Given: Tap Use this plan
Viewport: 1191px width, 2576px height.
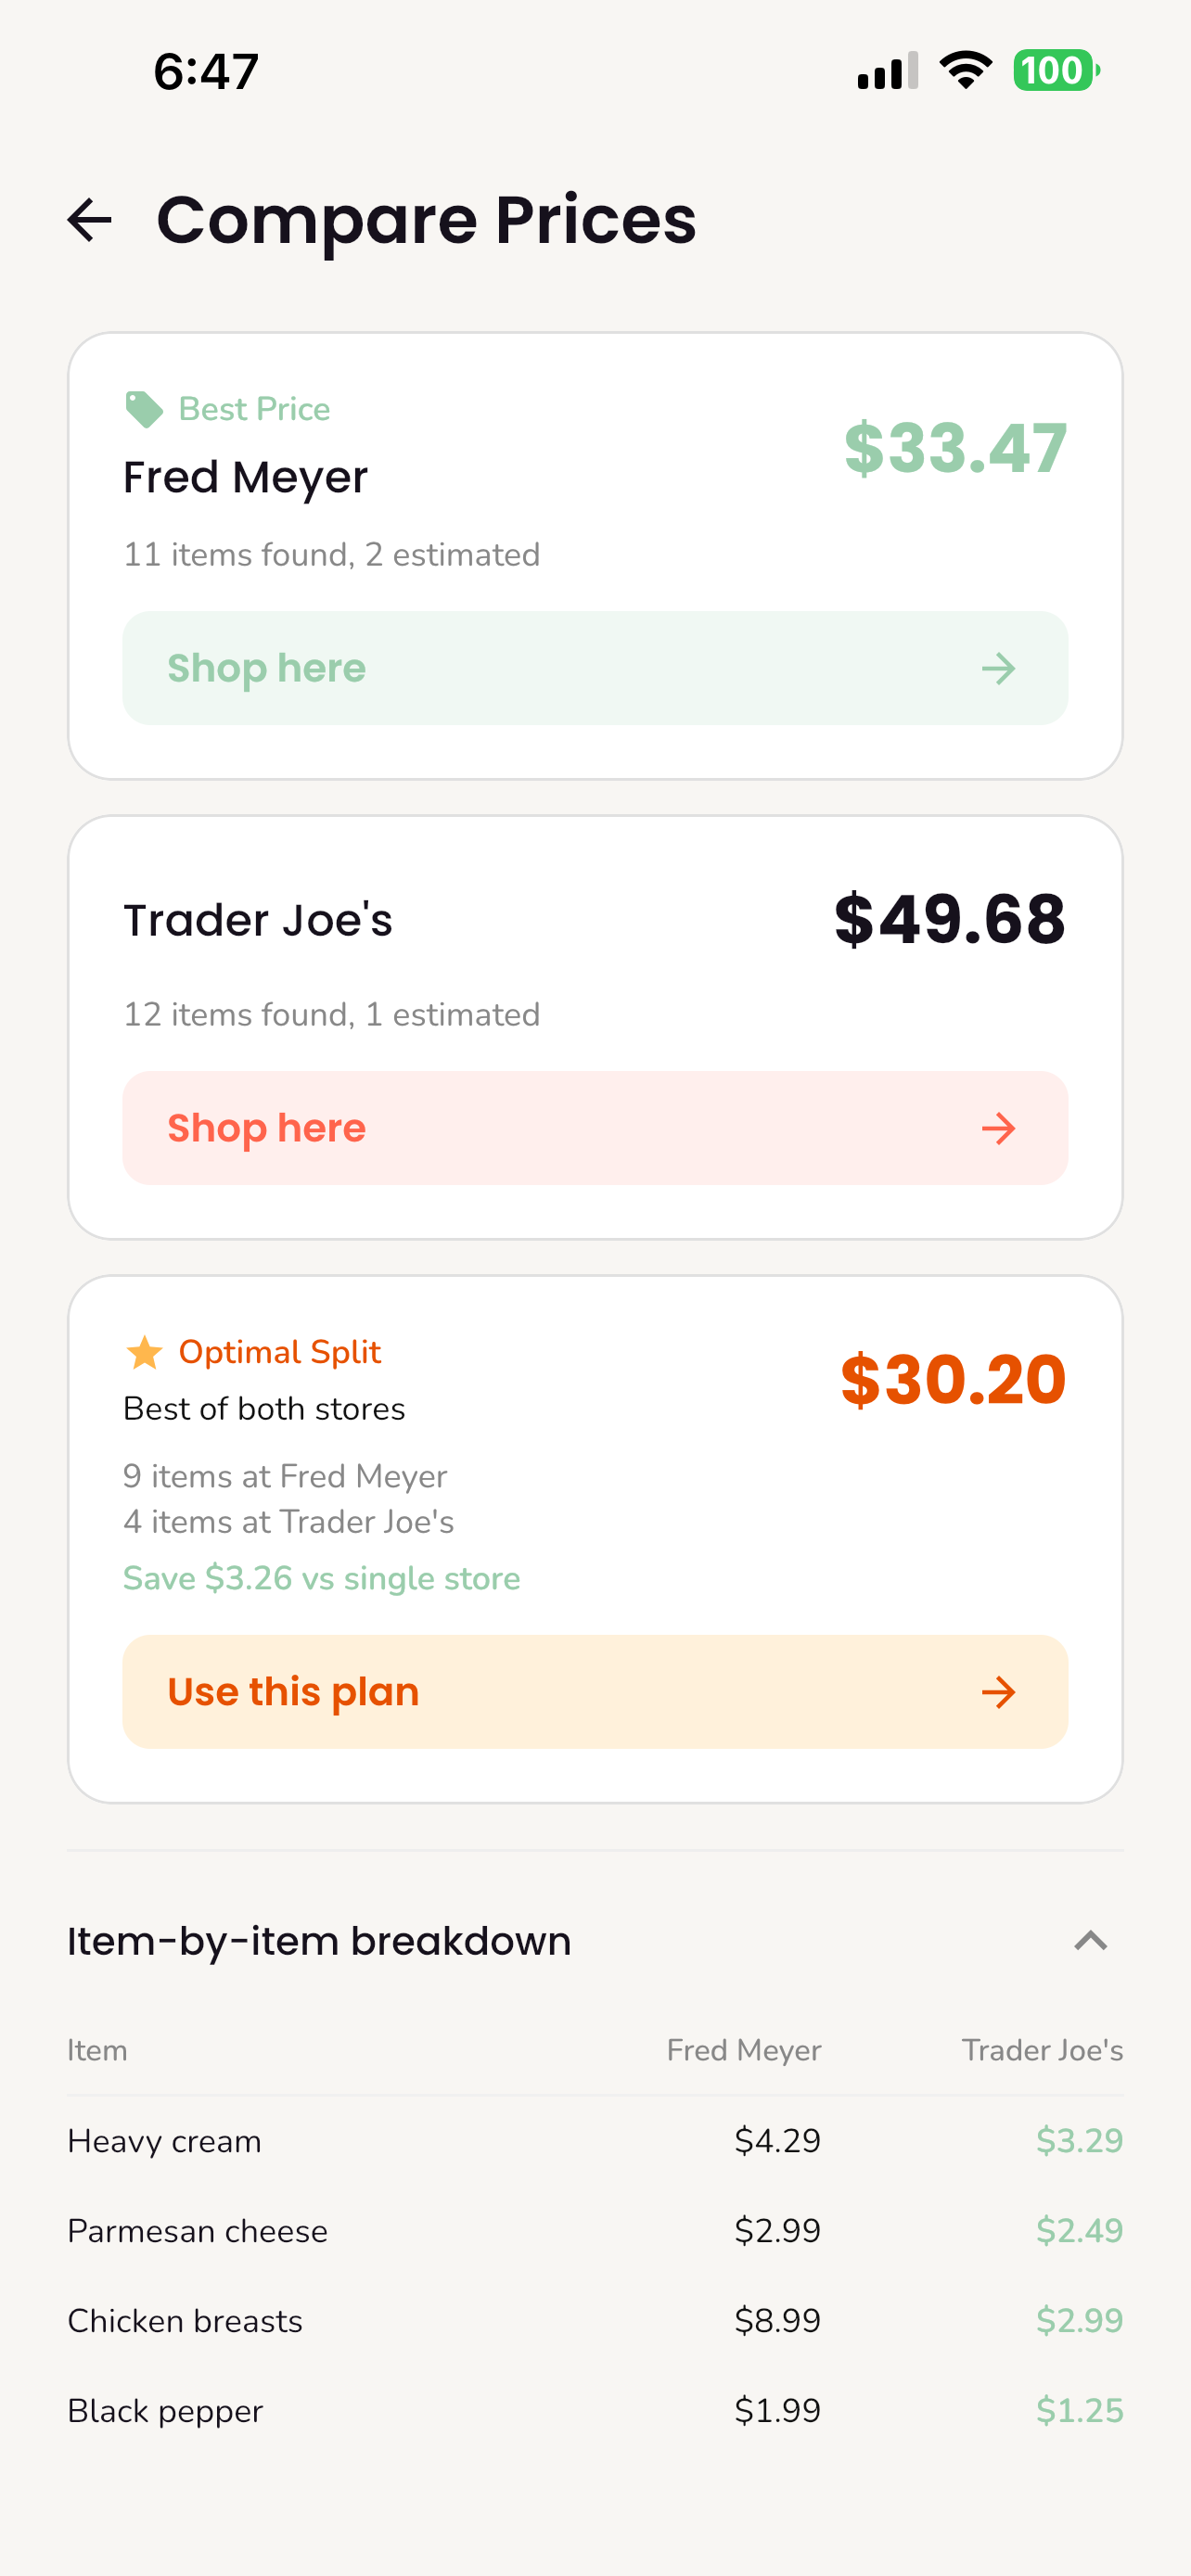Looking at the screenshot, I should (595, 1691).
